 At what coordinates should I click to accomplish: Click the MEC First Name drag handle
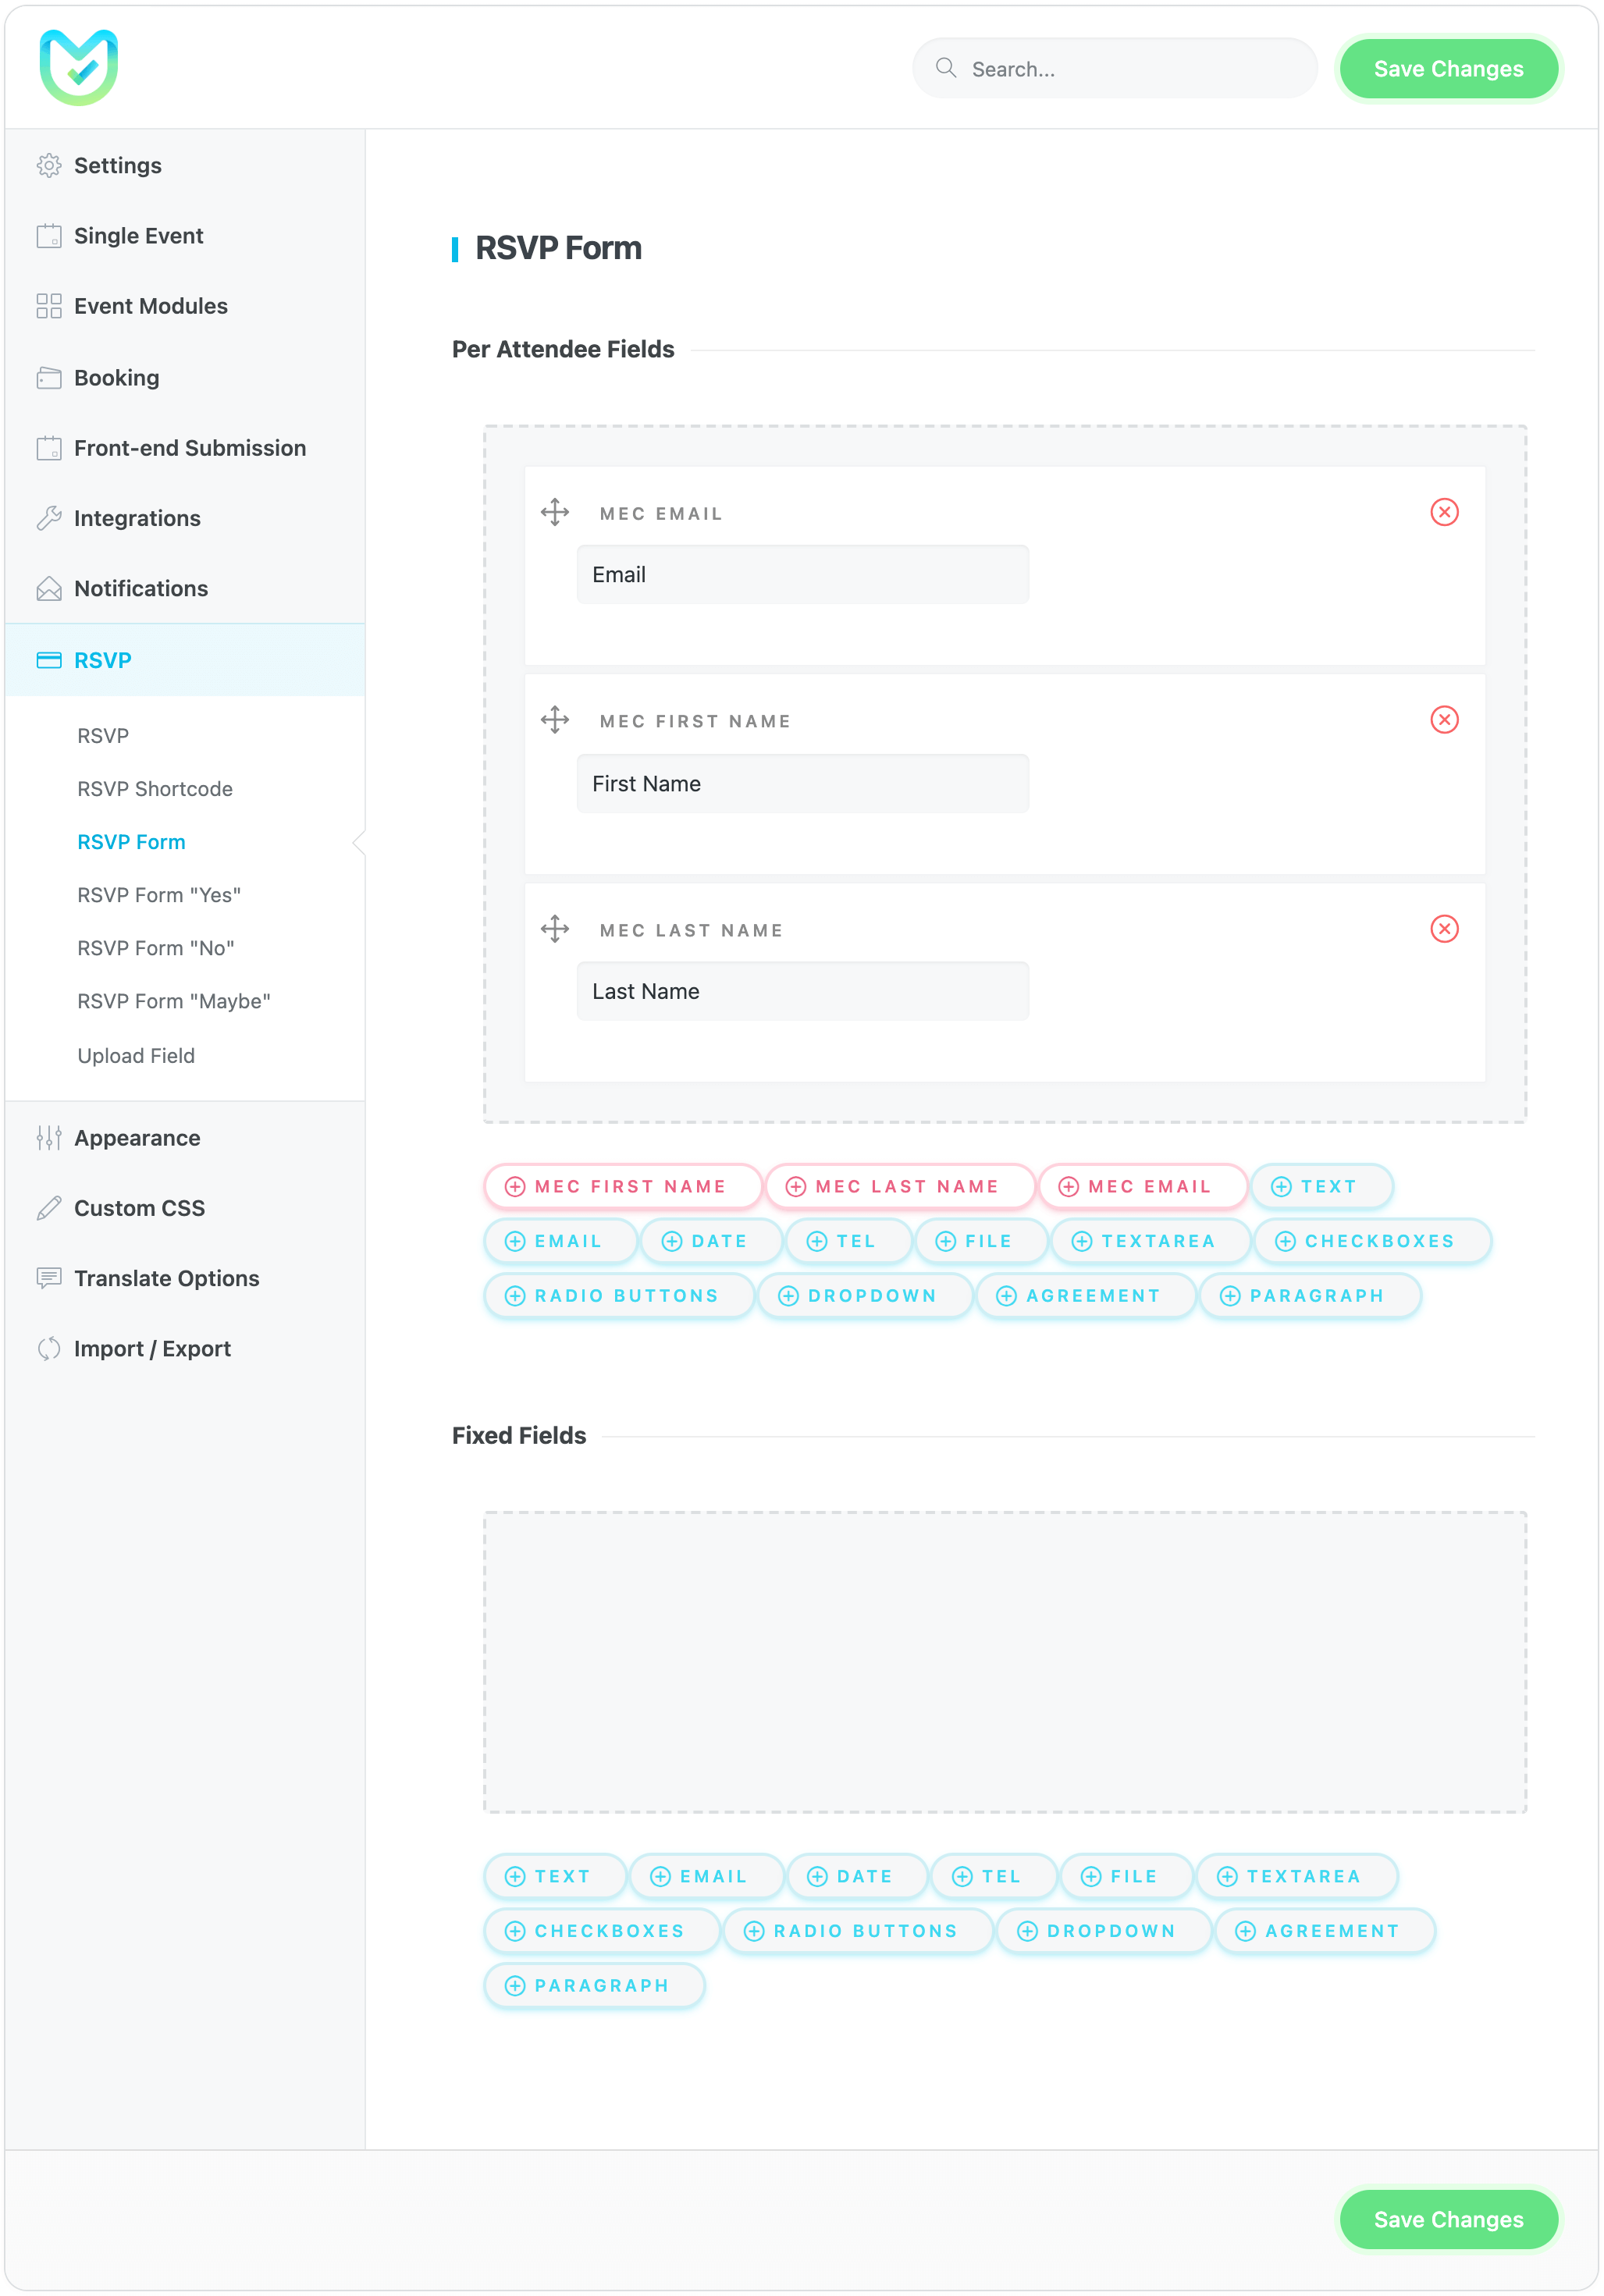555,720
